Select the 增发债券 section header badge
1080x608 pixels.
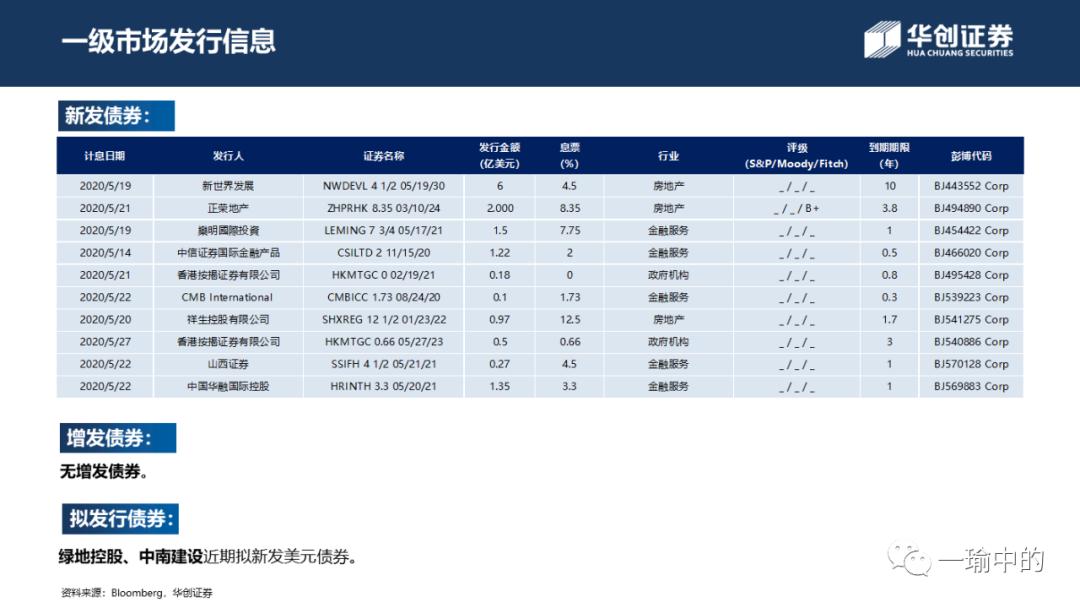[x=117, y=437]
